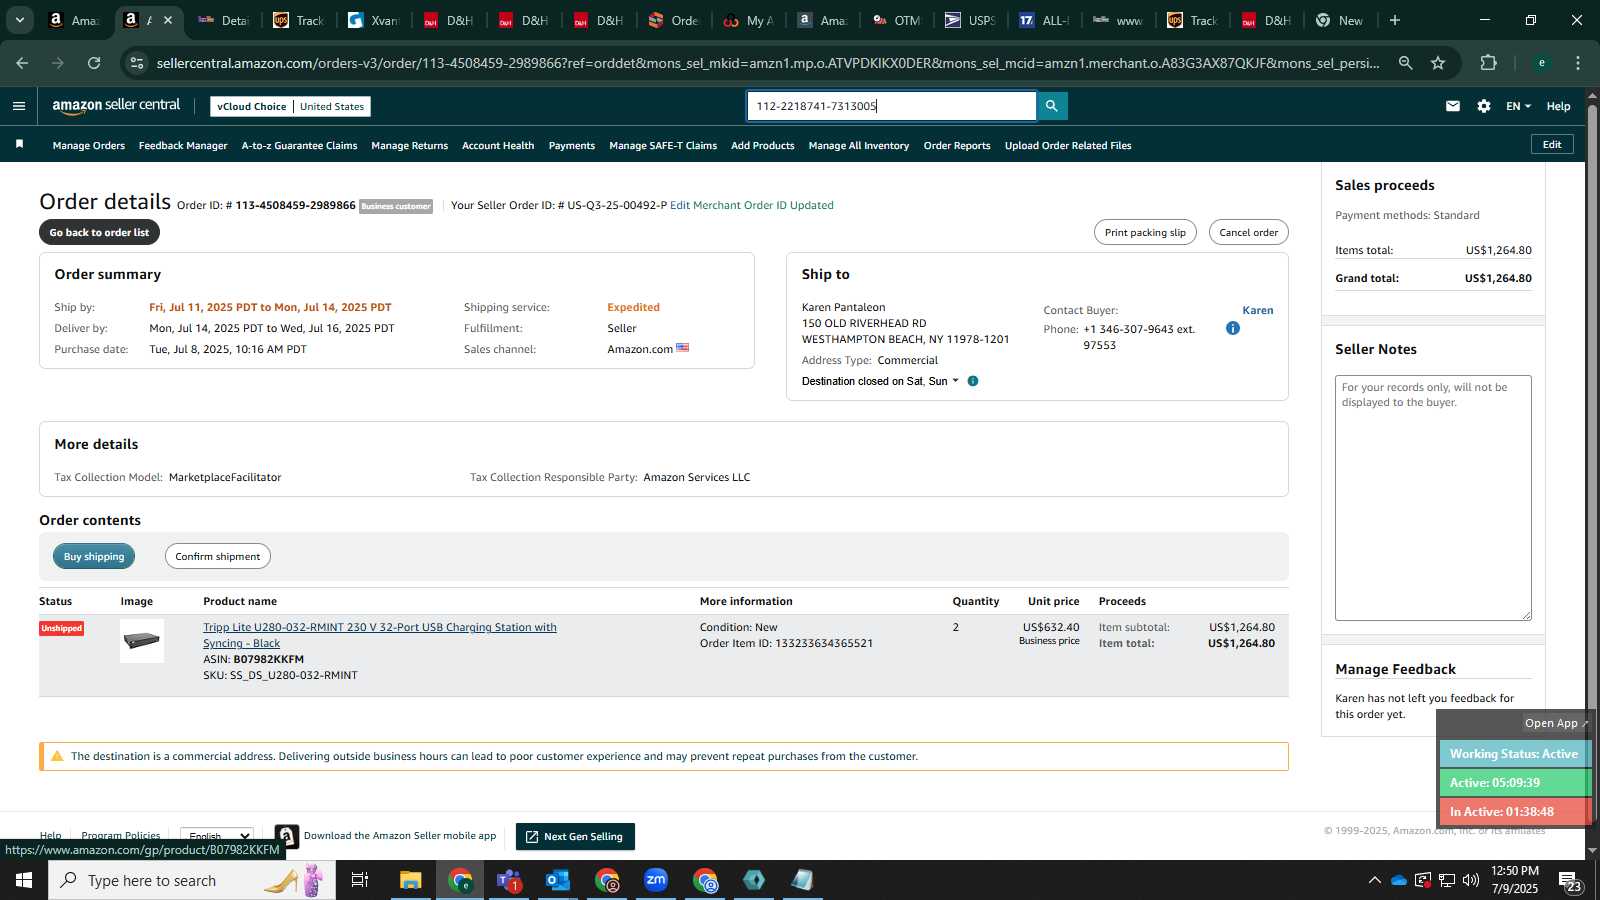The width and height of the screenshot is (1600, 900).
Task: Open the tab search dropdown arrow
Action: [19, 20]
